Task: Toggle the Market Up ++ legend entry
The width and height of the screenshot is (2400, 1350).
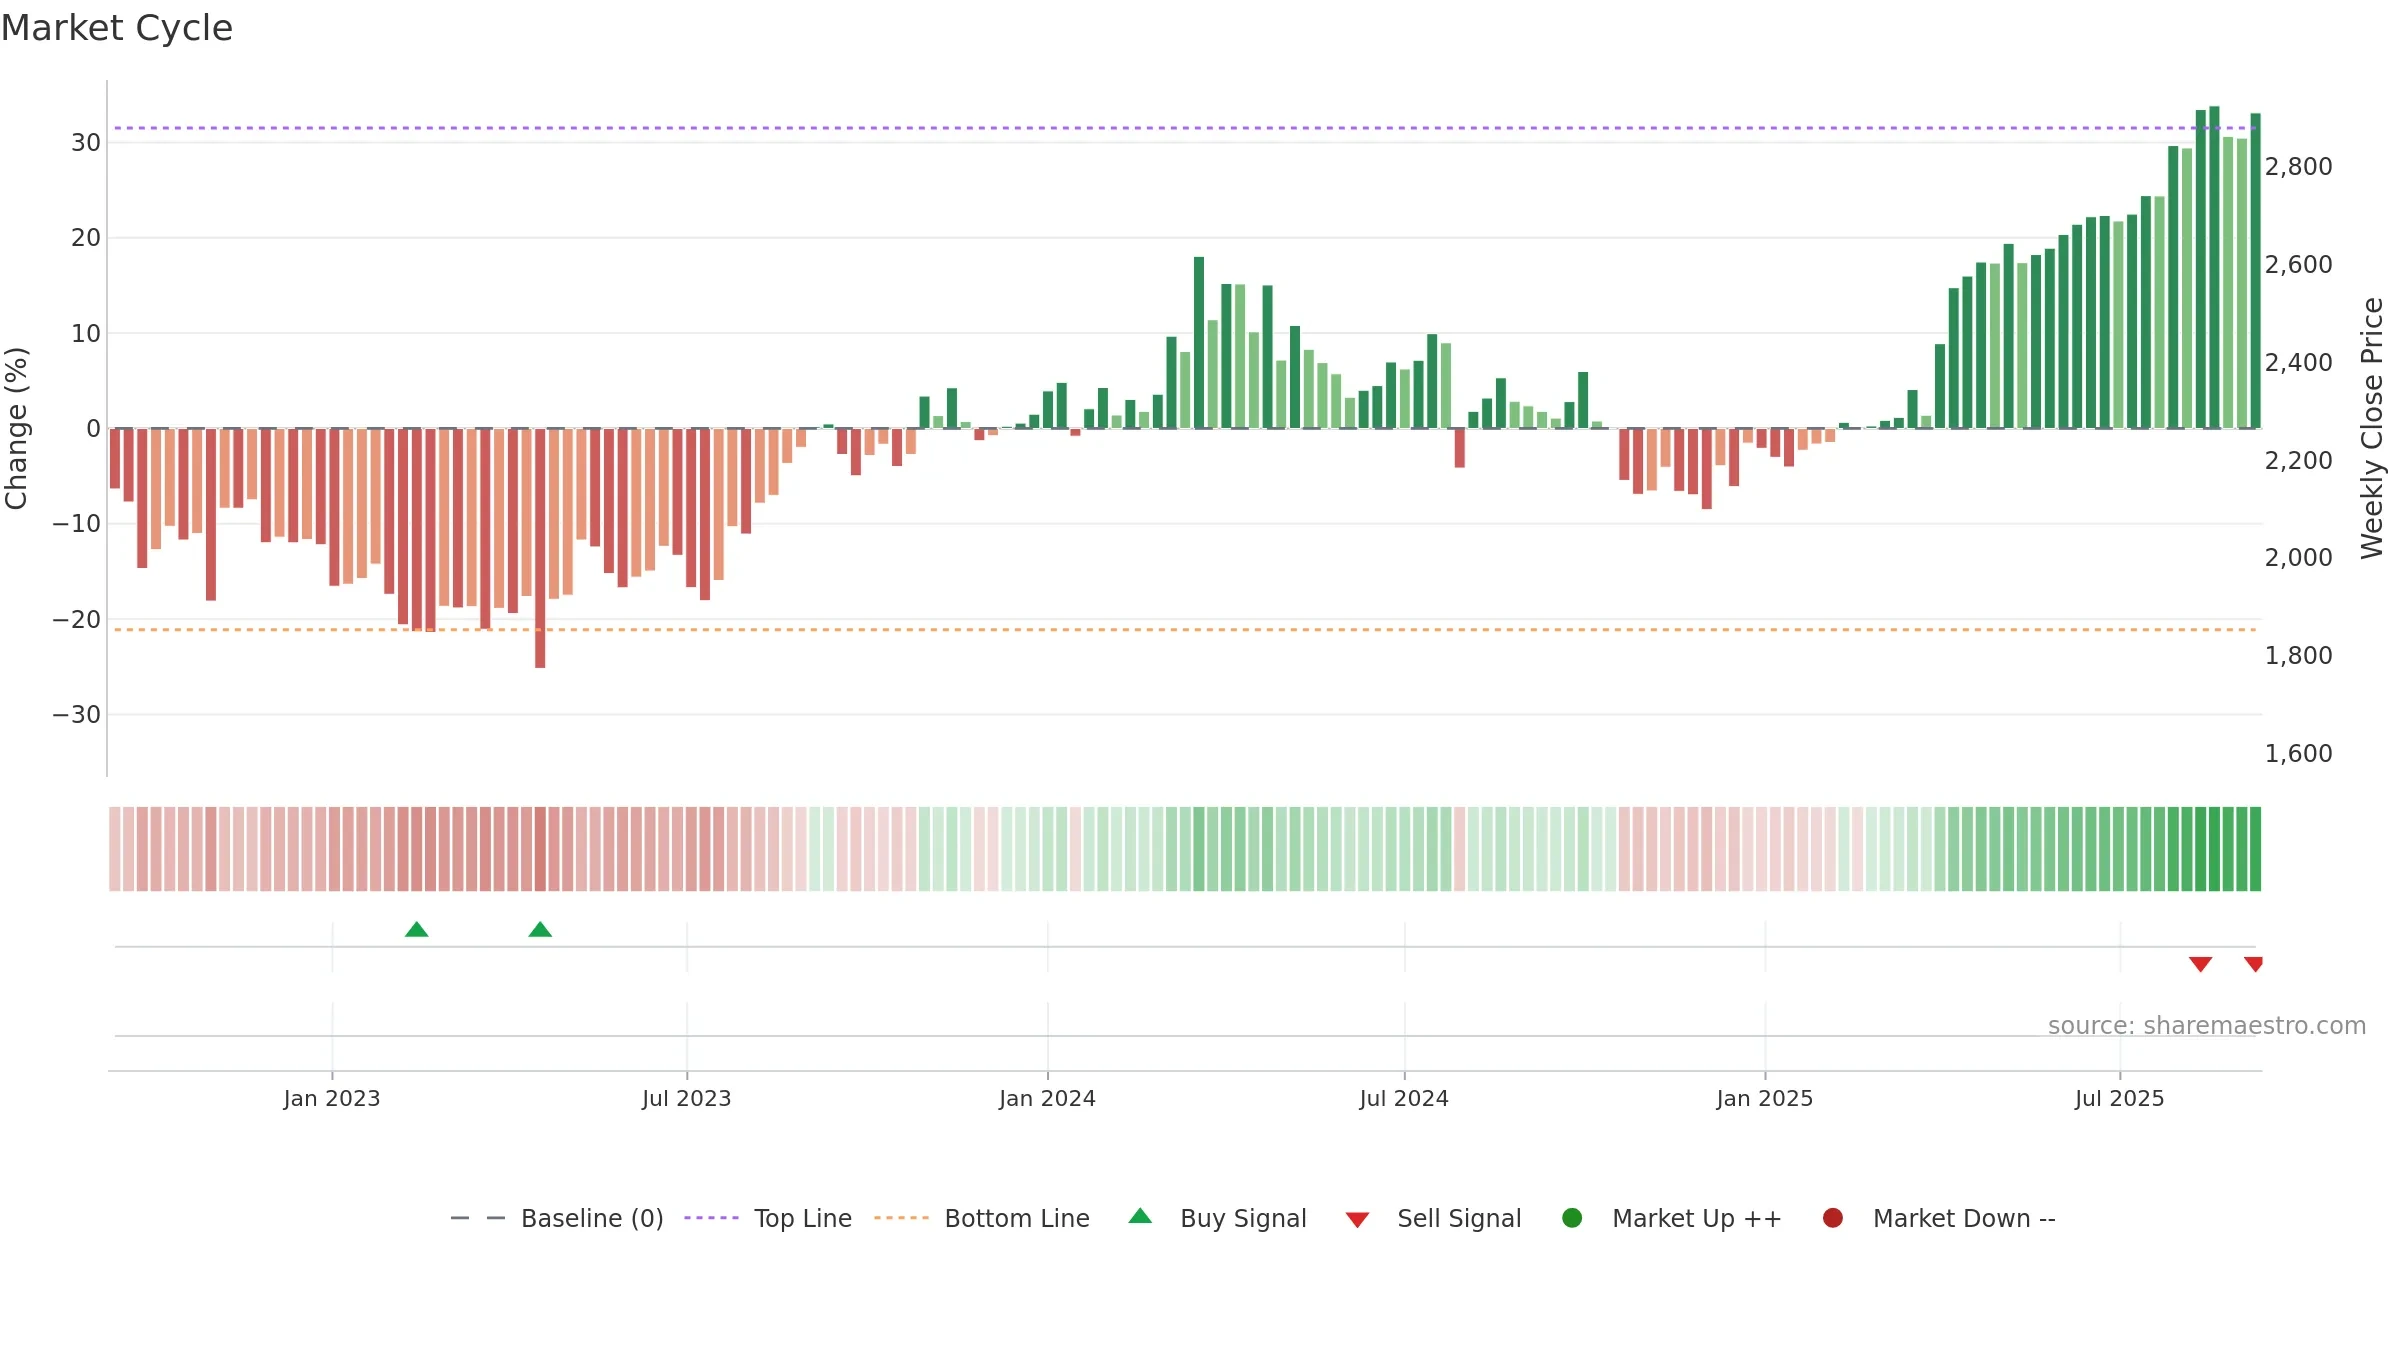Action: coord(1671,1218)
